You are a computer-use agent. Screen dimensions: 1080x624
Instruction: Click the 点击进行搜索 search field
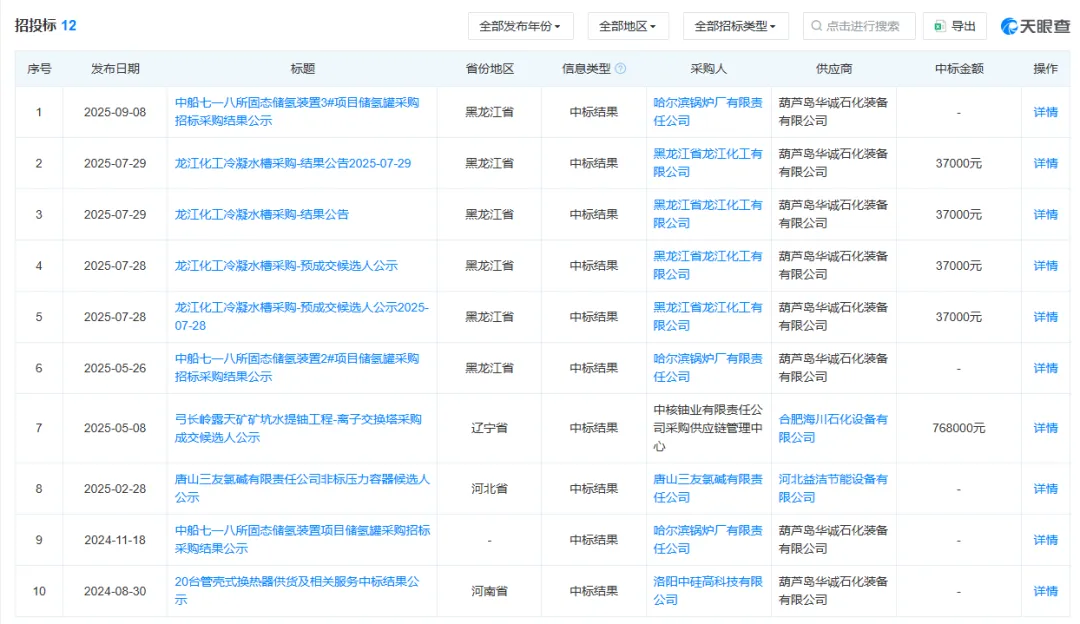point(859,26)
